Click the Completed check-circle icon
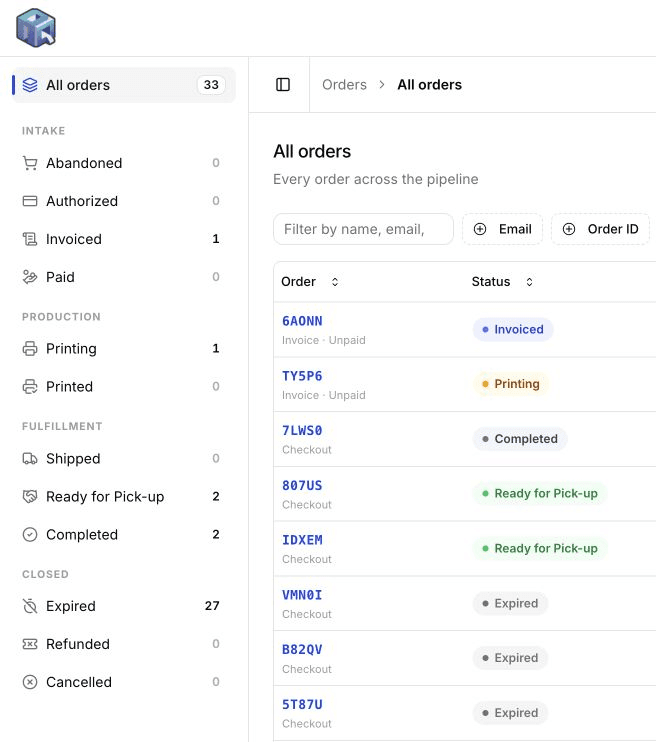656x742 pixels. pos(30,535)
